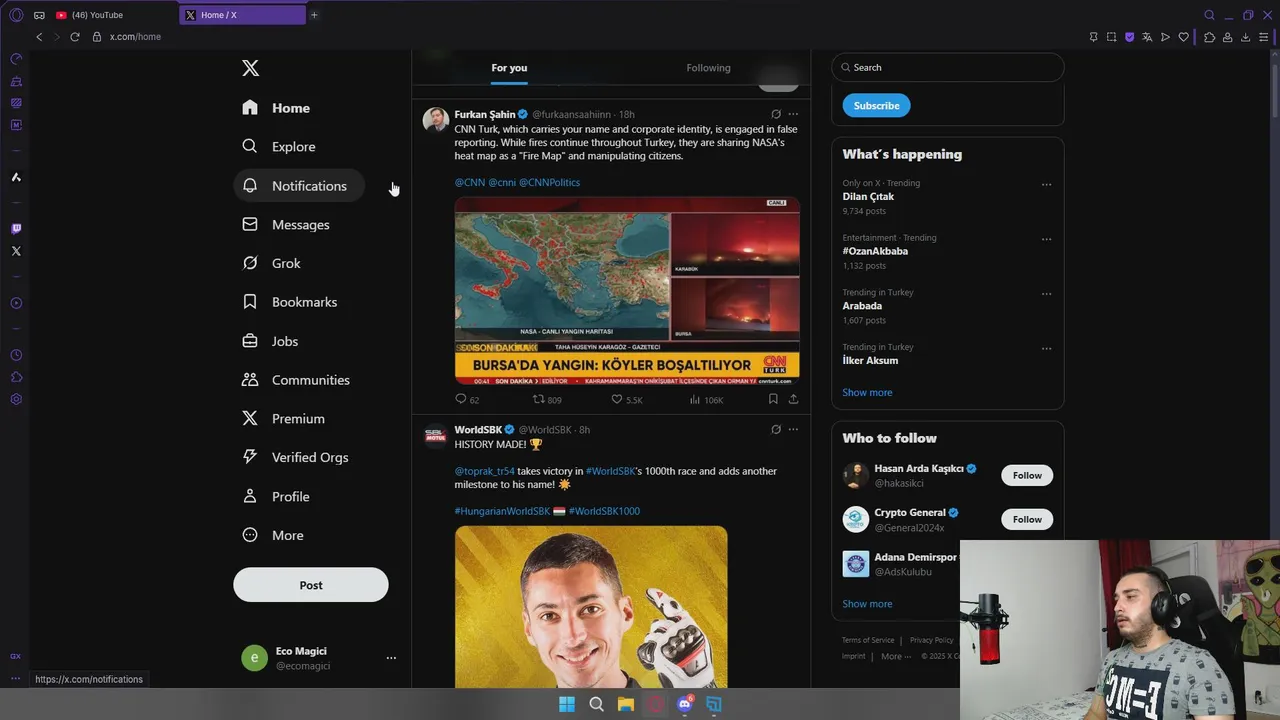Open Verified Orgs page
The width and height of the screenshot is (1280, 720).
point(296,457)
